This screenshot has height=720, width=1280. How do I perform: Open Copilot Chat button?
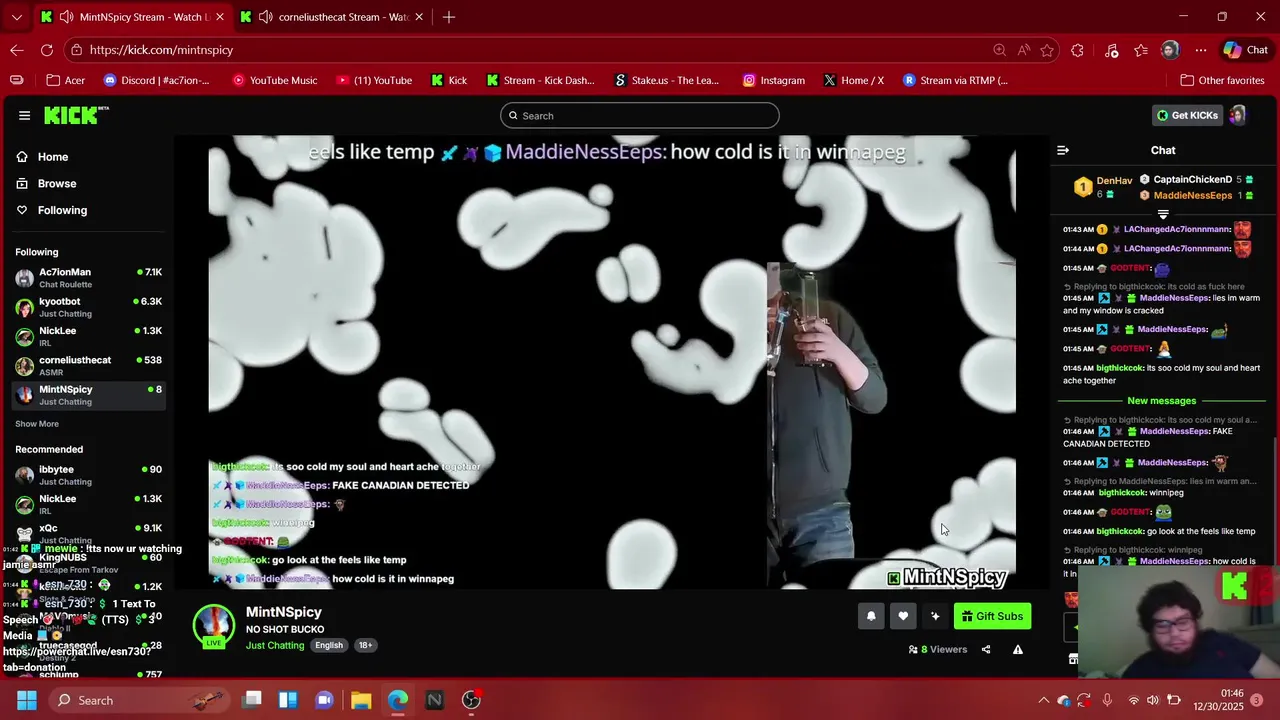[1245, 50]
